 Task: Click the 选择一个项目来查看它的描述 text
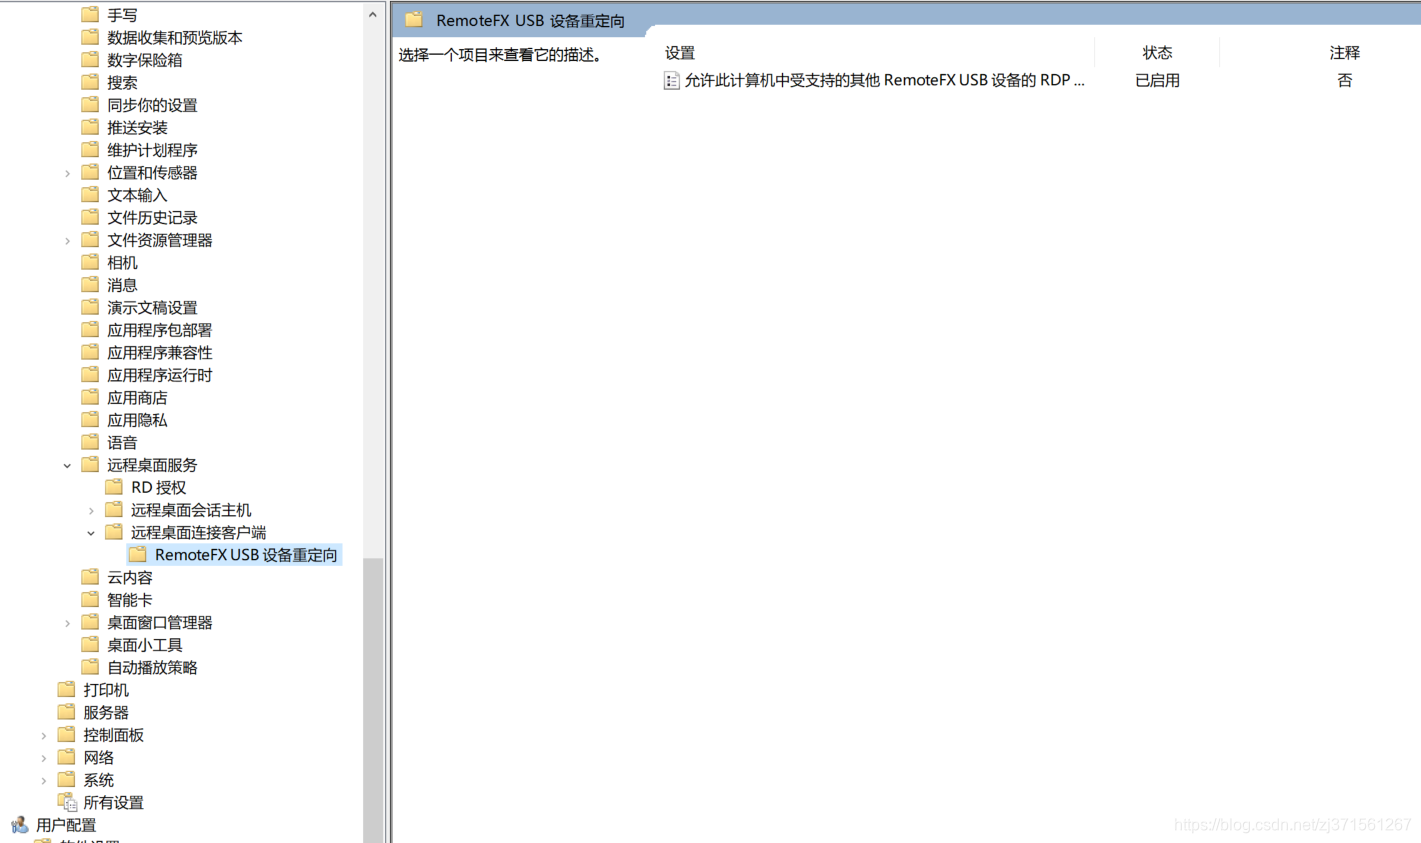point(500,55)
